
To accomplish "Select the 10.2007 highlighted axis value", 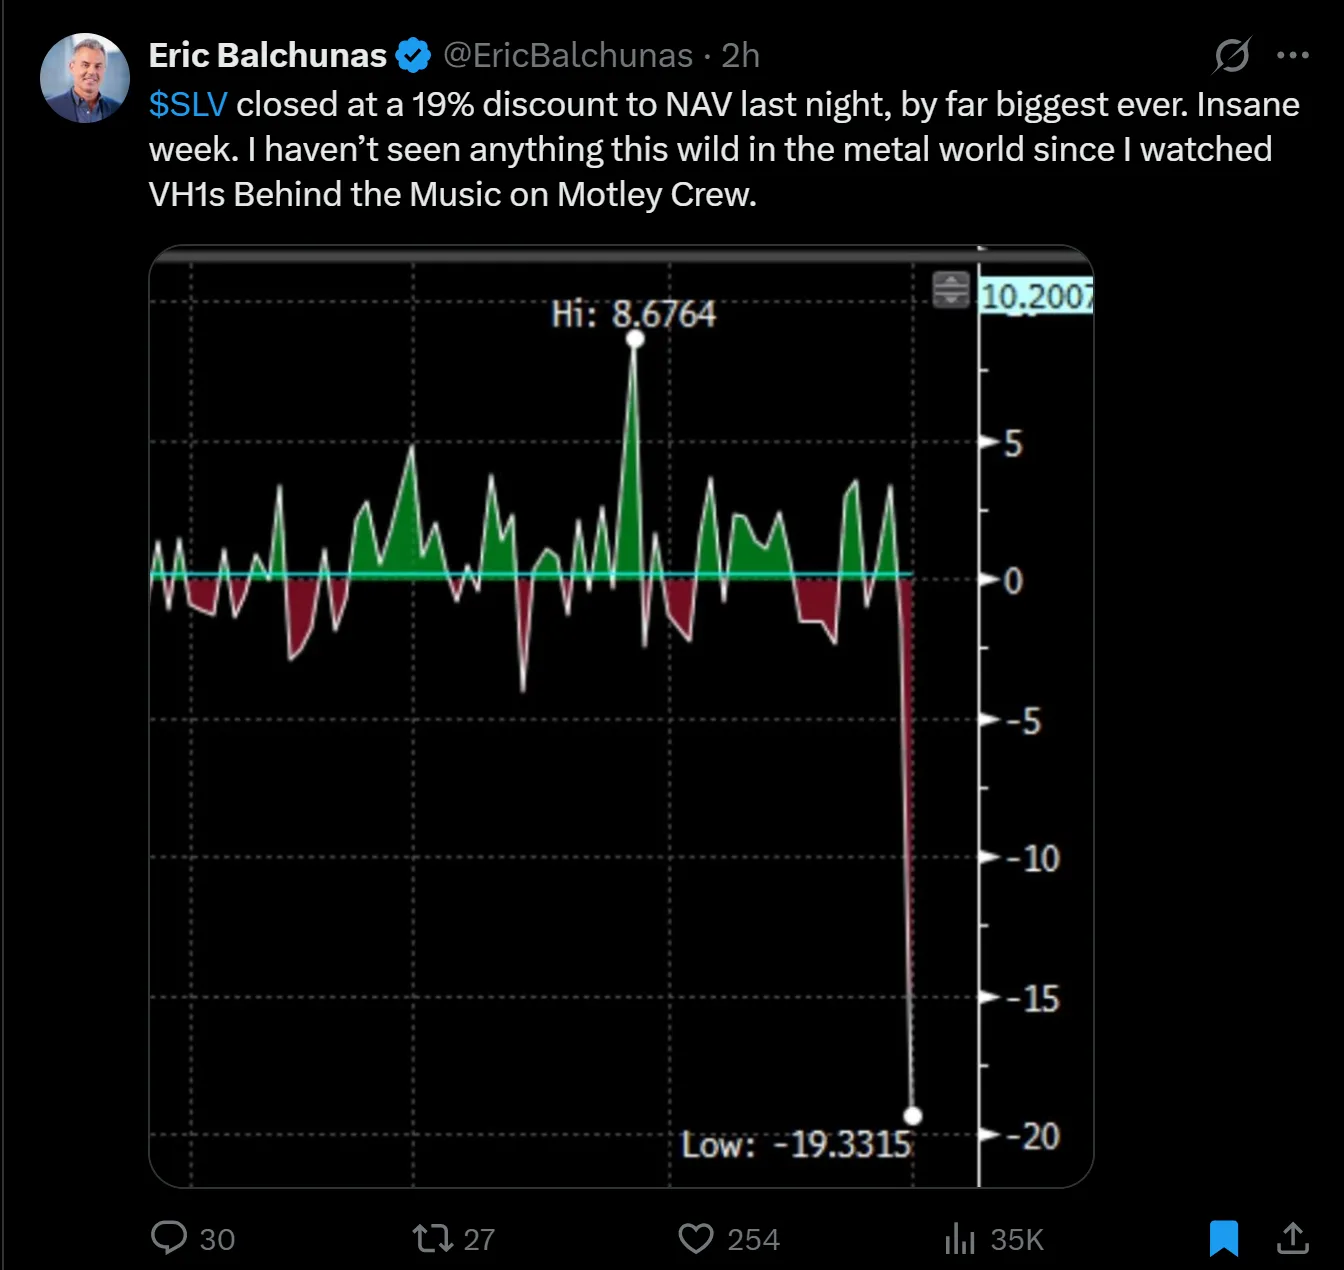I will [x=1036, y=297].
